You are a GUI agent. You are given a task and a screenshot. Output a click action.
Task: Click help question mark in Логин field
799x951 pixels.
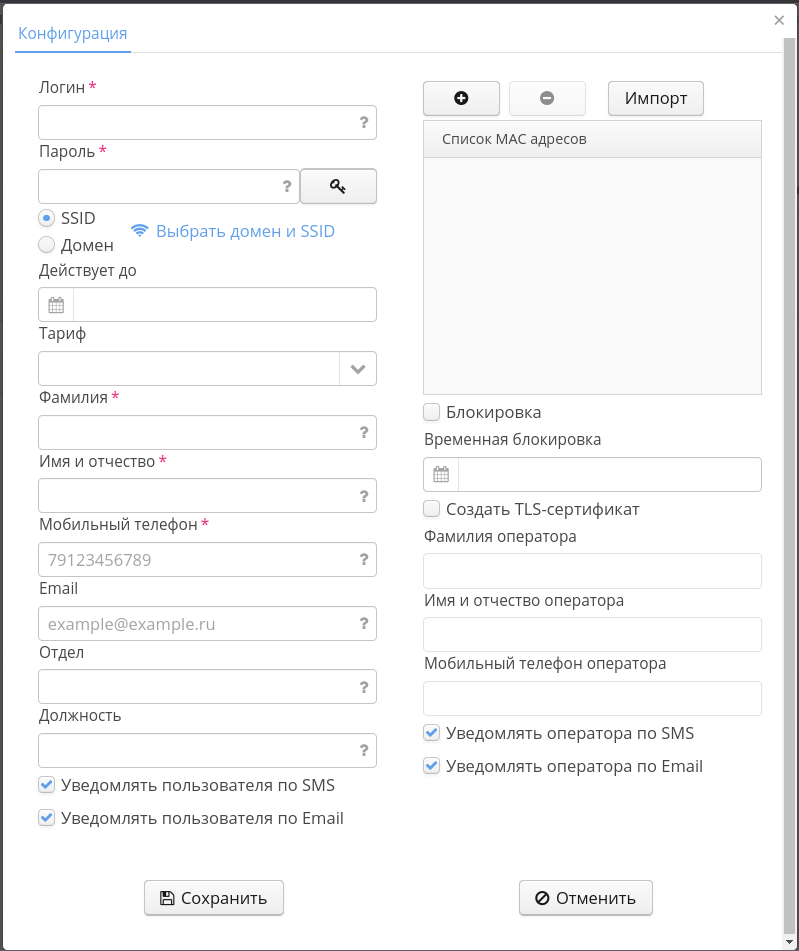point(364,122)
